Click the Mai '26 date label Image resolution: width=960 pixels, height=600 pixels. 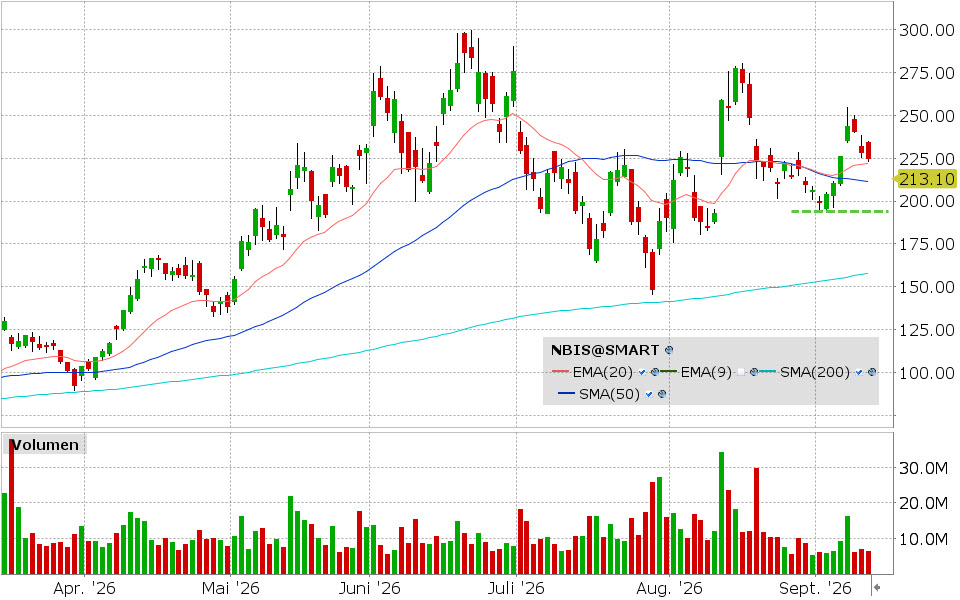(x=231, y=588)
